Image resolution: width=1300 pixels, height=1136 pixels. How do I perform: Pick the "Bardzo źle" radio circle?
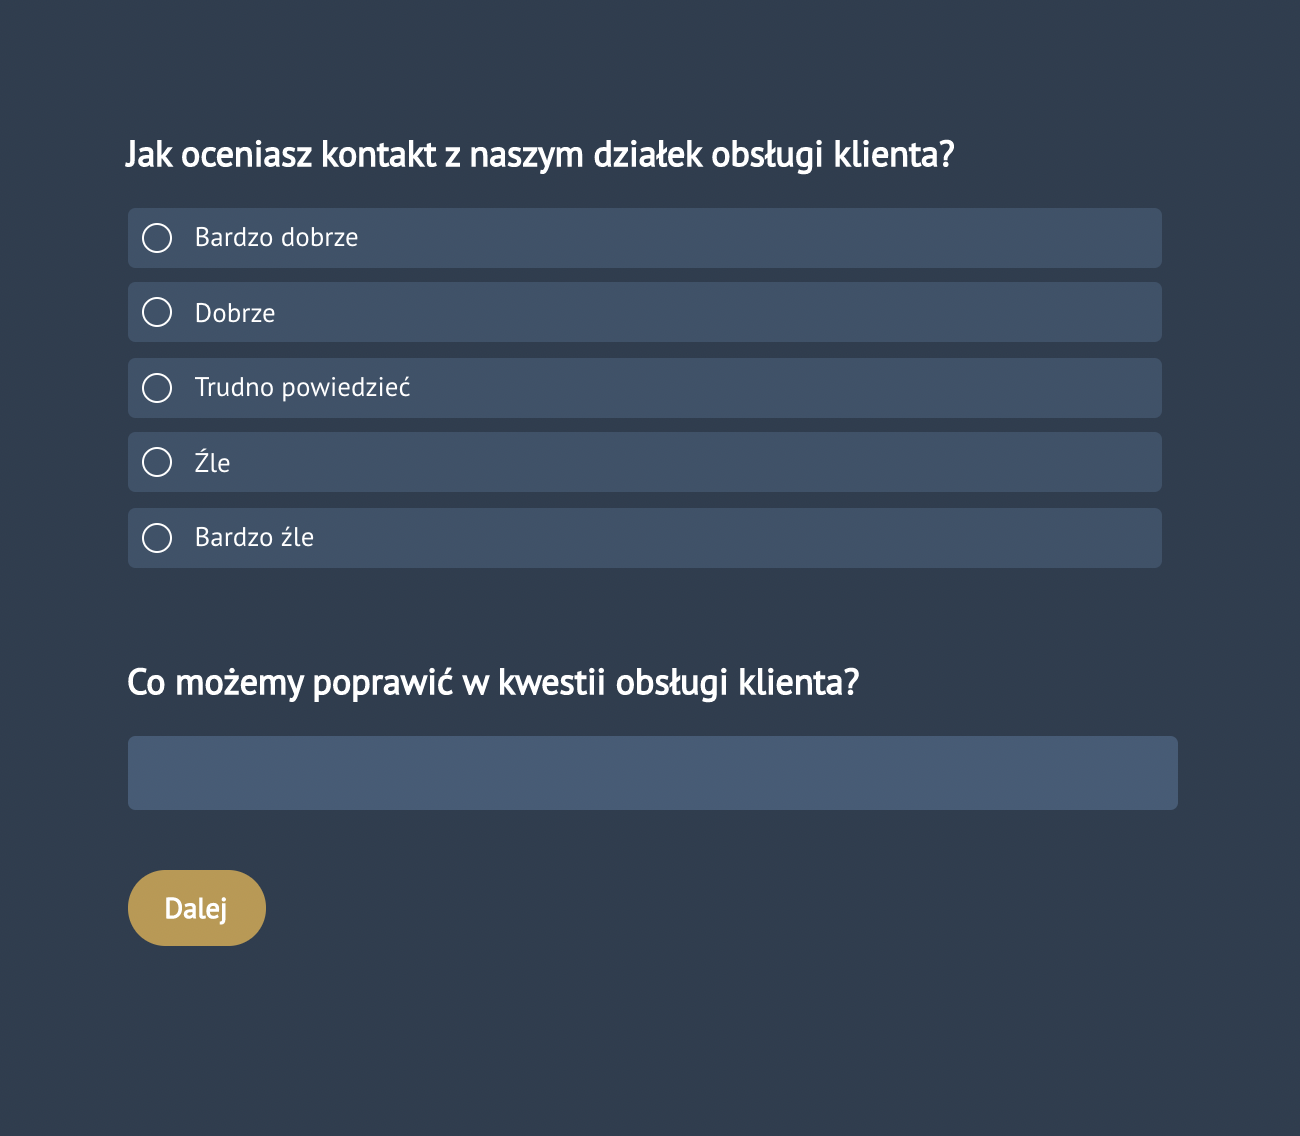point(157,538)
